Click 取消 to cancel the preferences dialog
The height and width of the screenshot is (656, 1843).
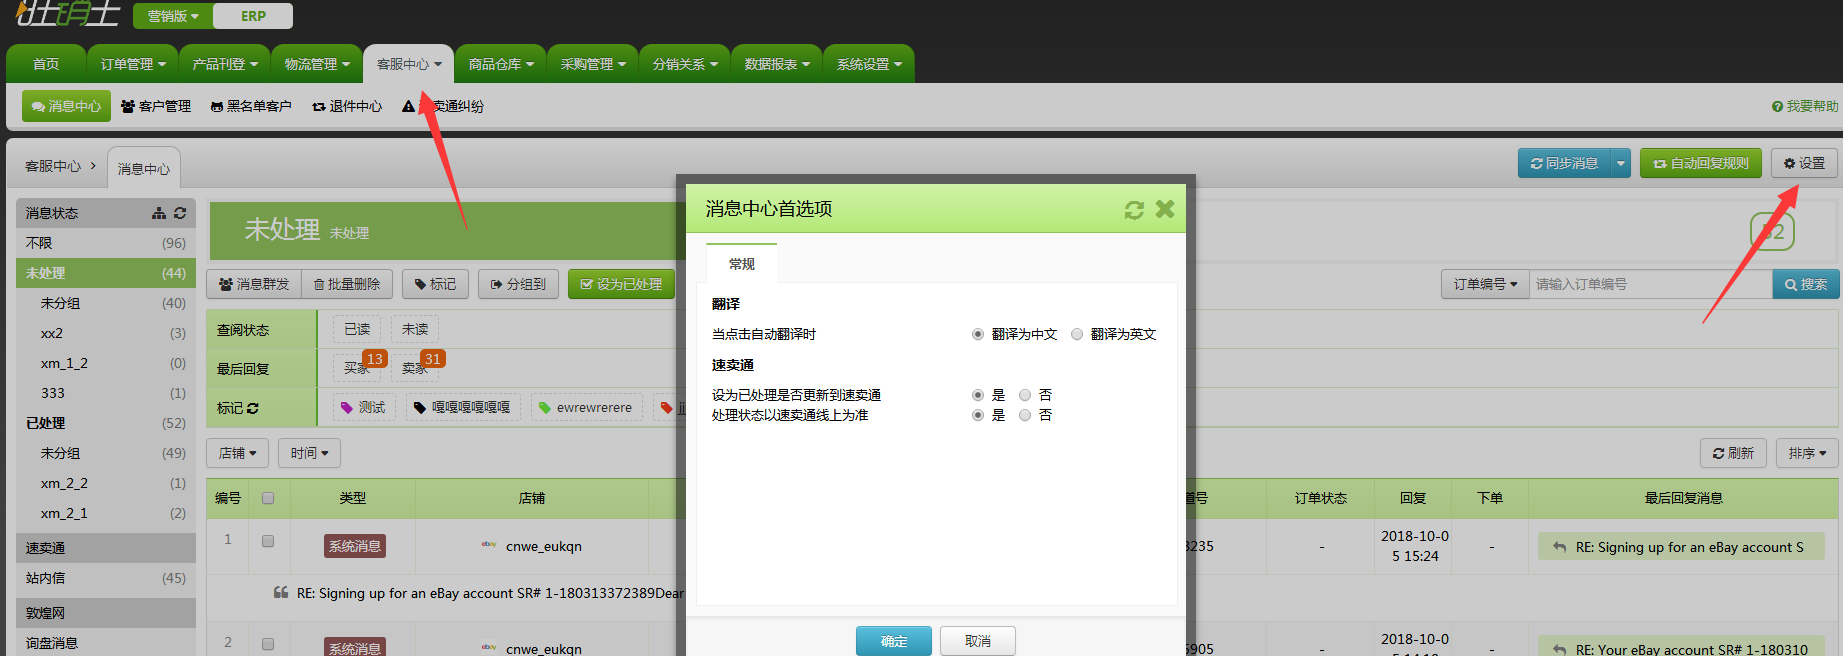(x=978, y=641)
